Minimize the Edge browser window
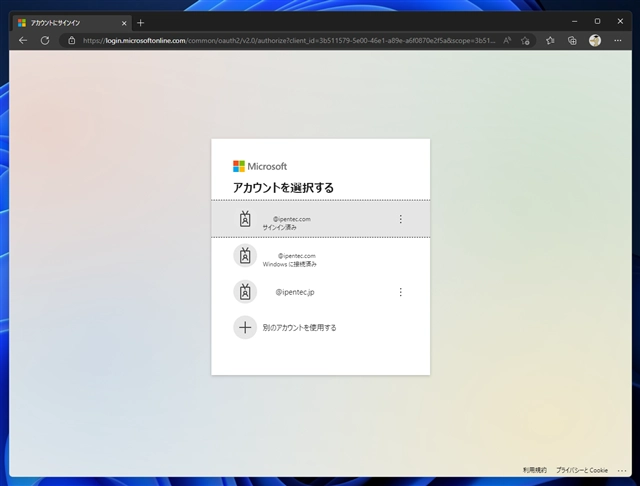This screenshot has width=640, height=486. pyautogui.click(x=574, y=21)
